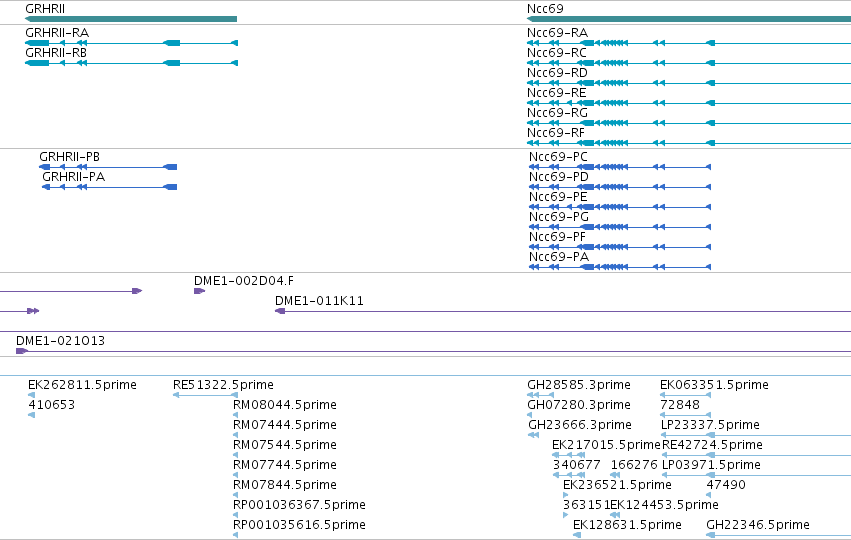Select the GH07280.3prime EST label

tap(579, 405)
